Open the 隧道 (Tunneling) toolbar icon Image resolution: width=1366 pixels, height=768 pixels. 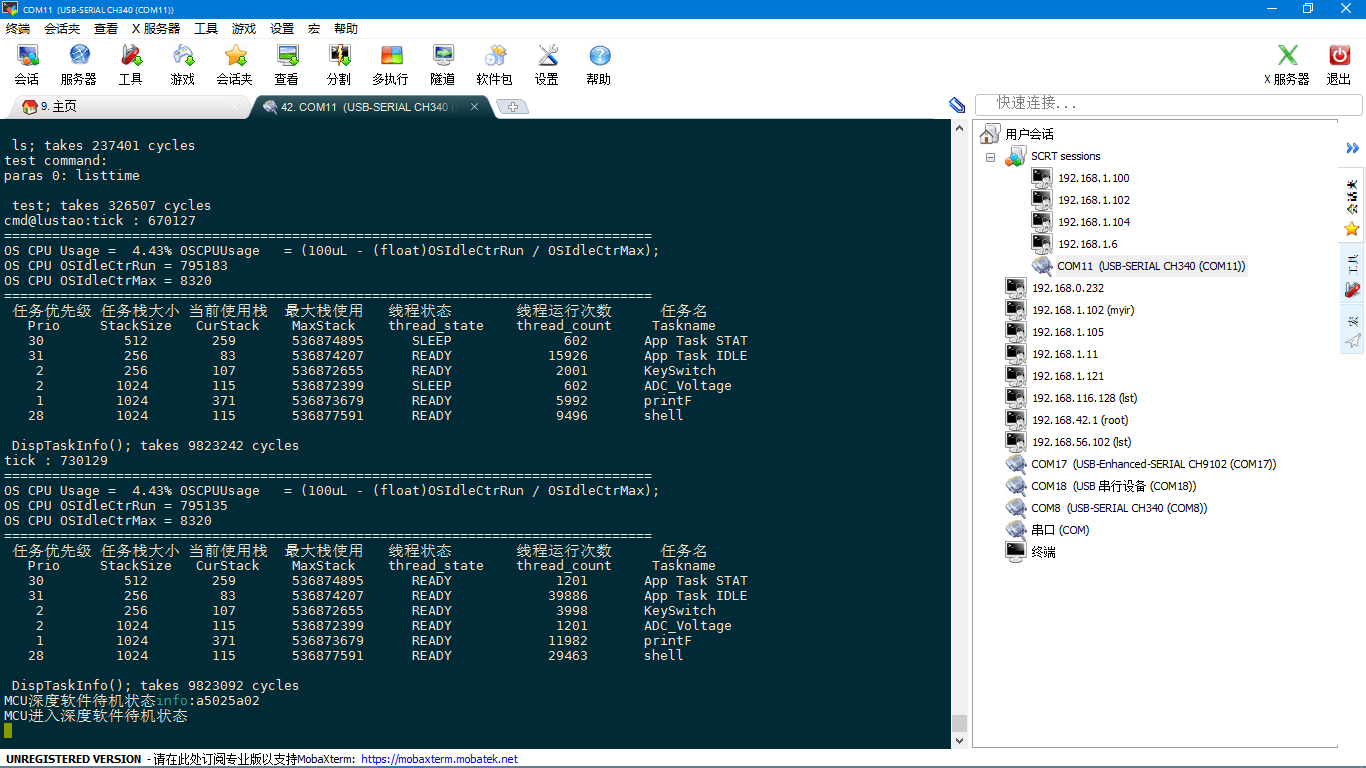[x=442, y=64]
